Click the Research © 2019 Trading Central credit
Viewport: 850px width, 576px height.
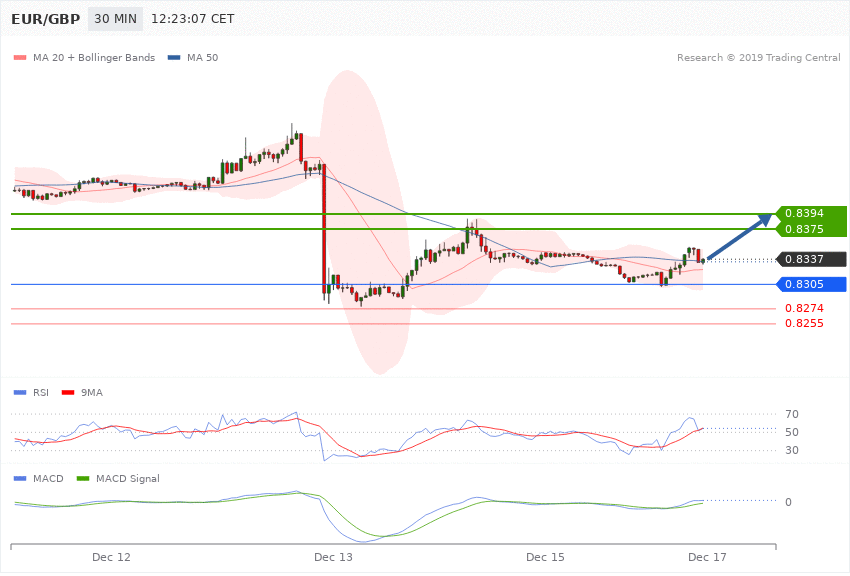pos(758,57)
